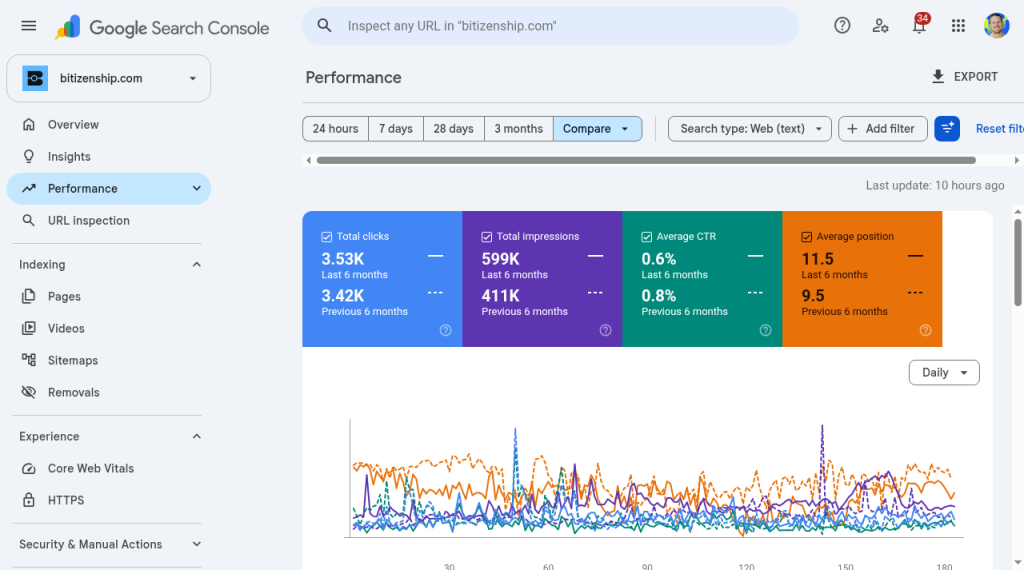This screenshot has width=1024, height=570.
Task: Click the horizontal filter bar scrollbar
Action: pyautogui.click(x=646, y=160)
